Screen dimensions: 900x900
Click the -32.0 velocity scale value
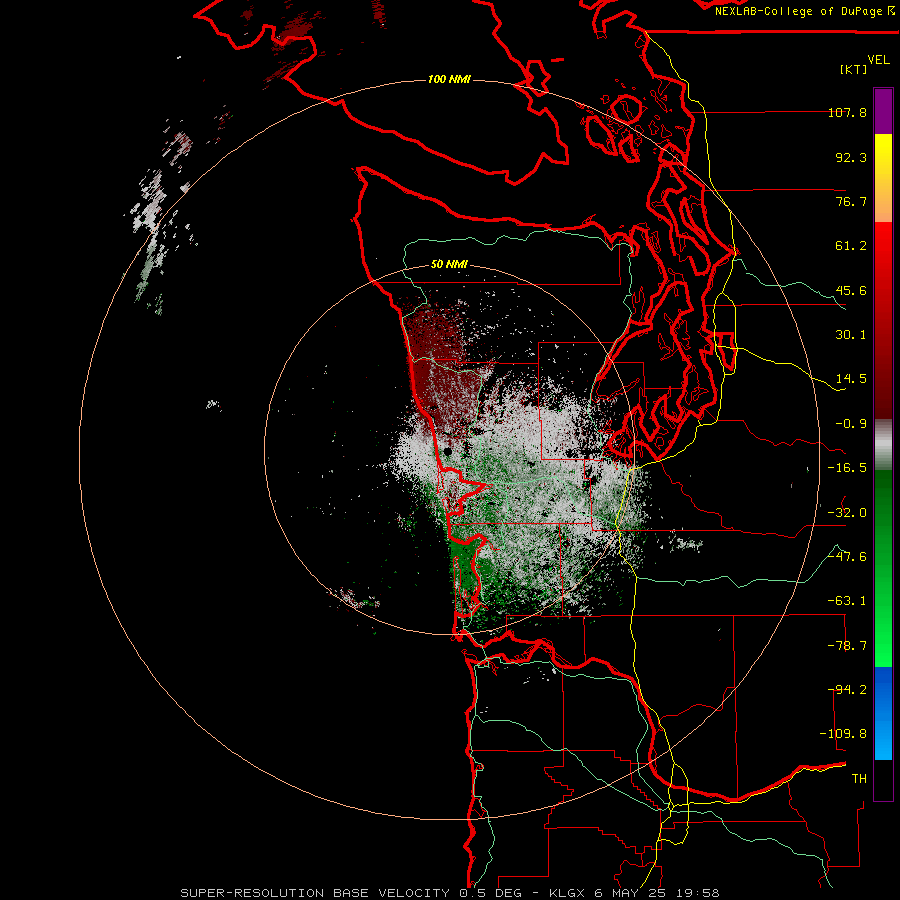click(847, 513)
